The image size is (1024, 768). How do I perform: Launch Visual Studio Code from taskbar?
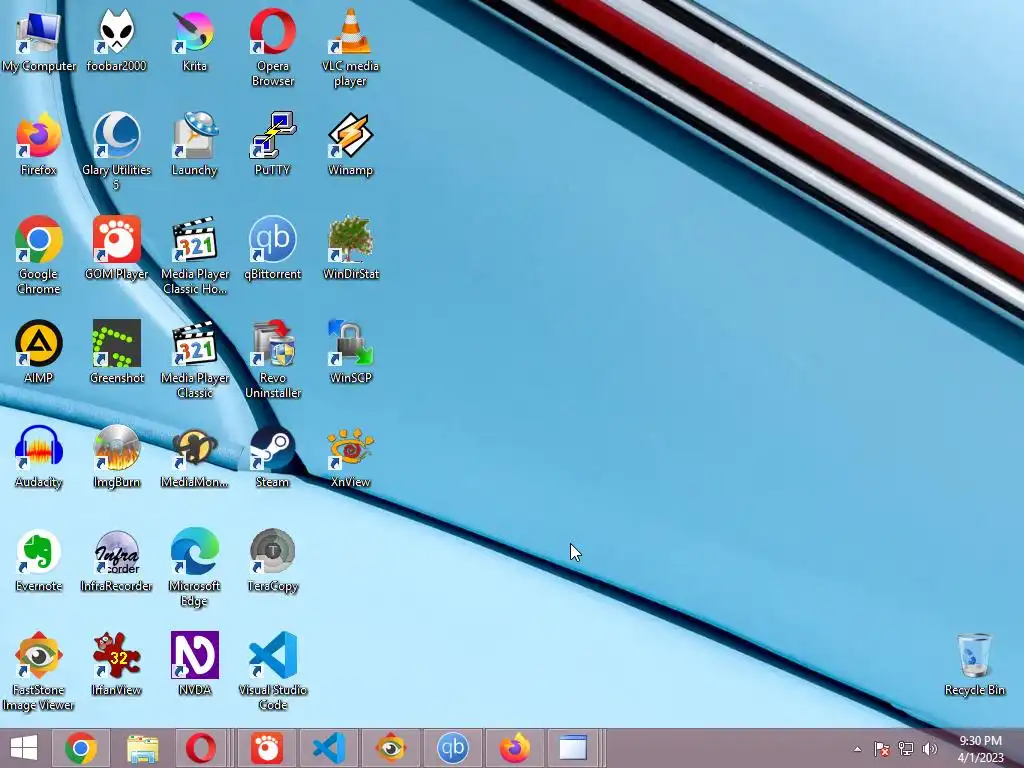(328, 748)
